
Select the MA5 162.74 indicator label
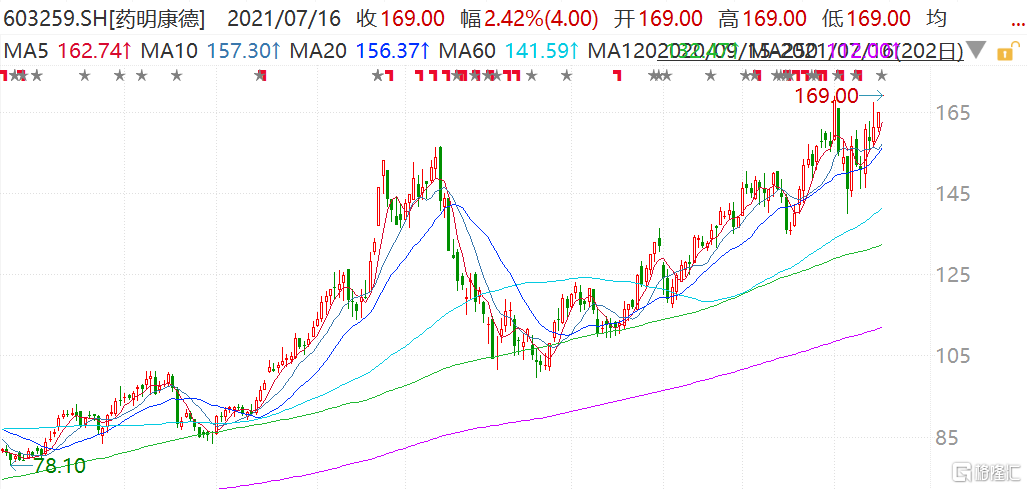point(66,50)
